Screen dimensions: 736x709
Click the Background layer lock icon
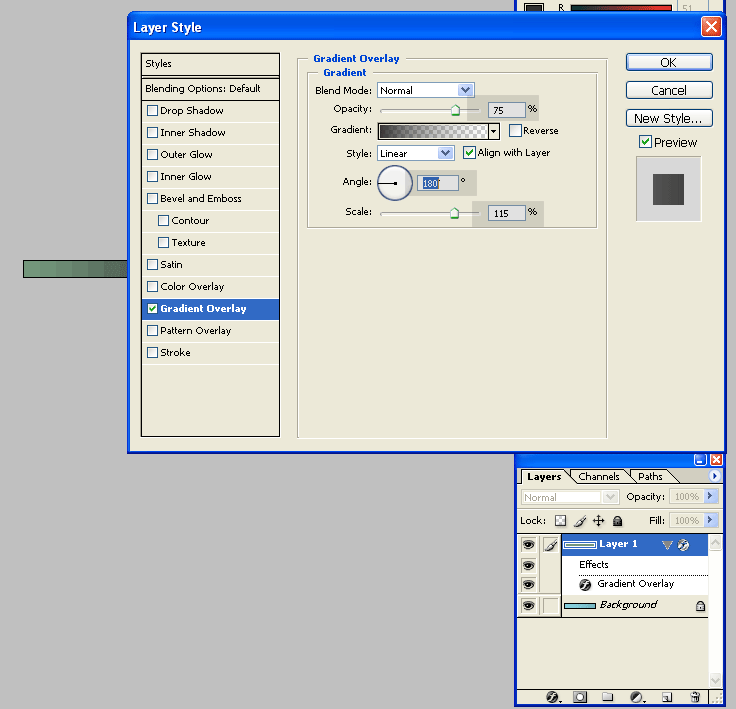700,606
